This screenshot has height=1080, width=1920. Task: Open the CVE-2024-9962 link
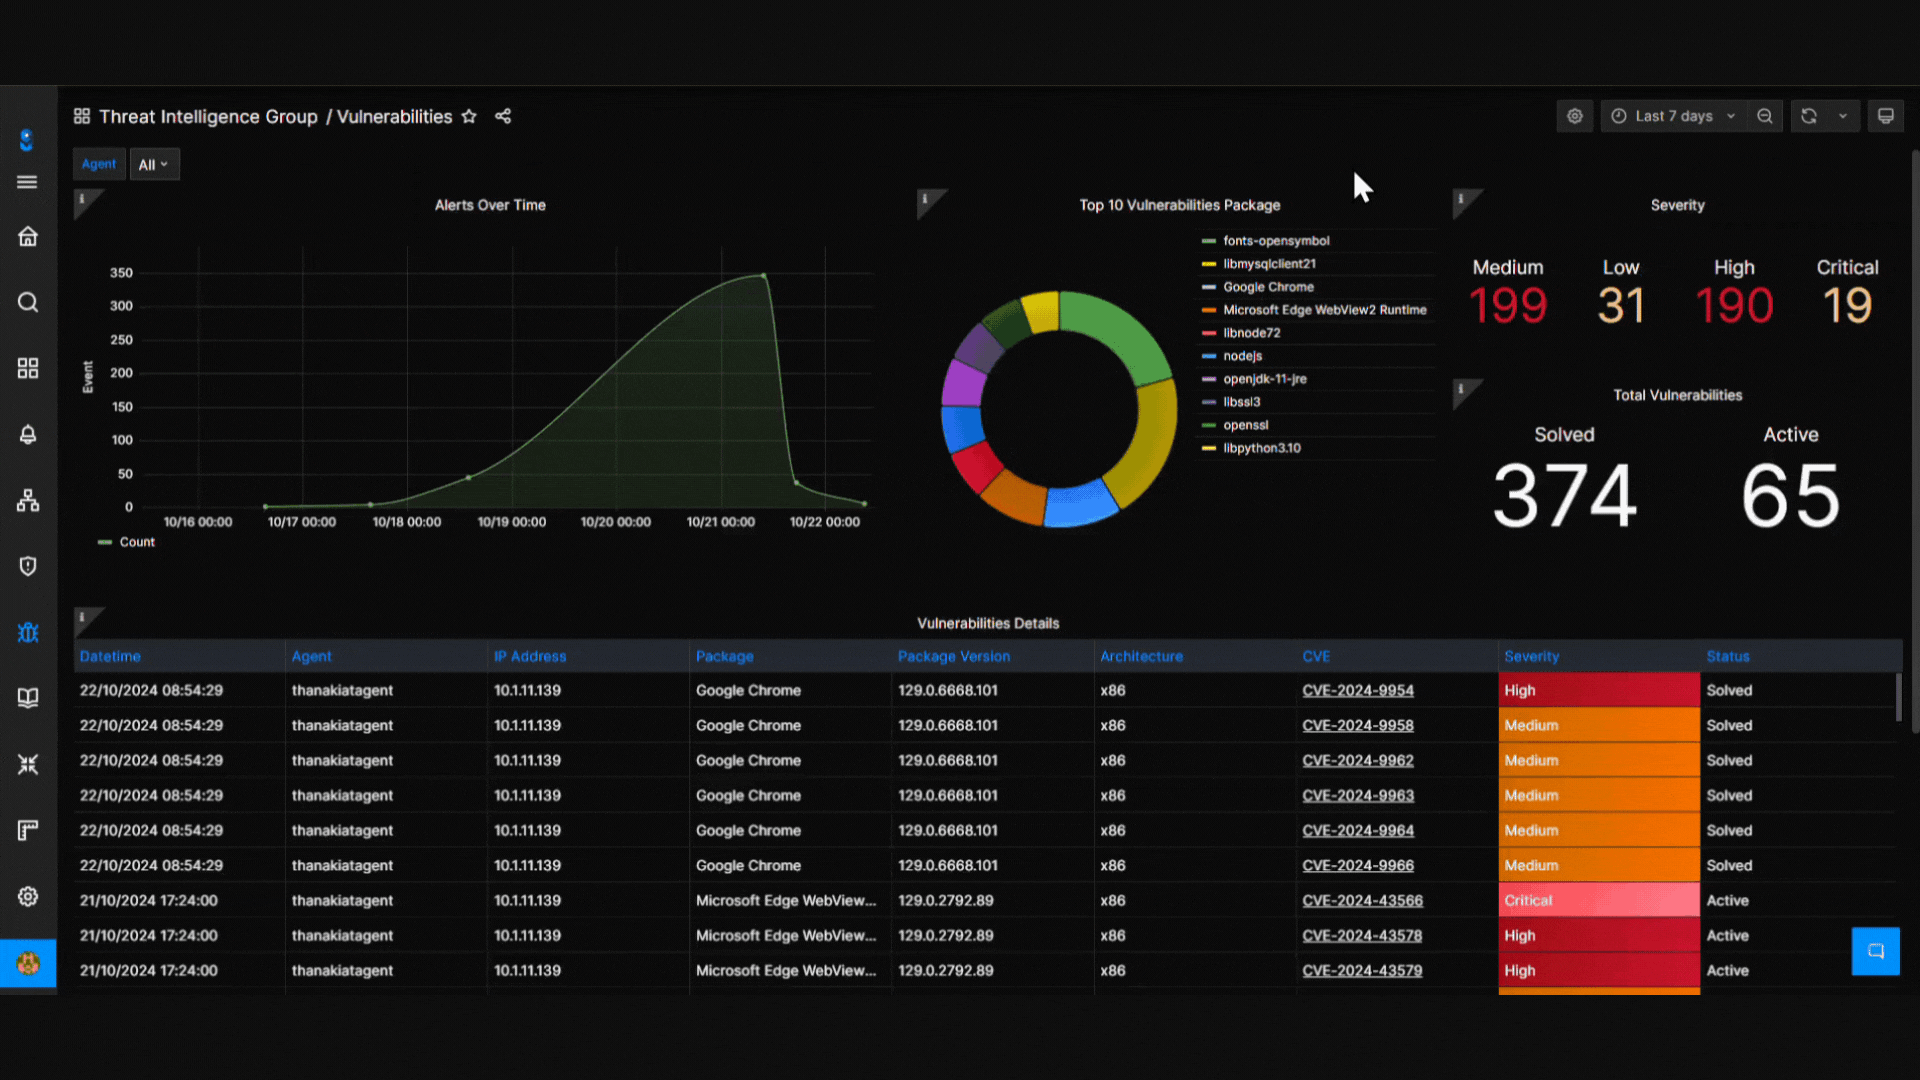click(1358, 760)
